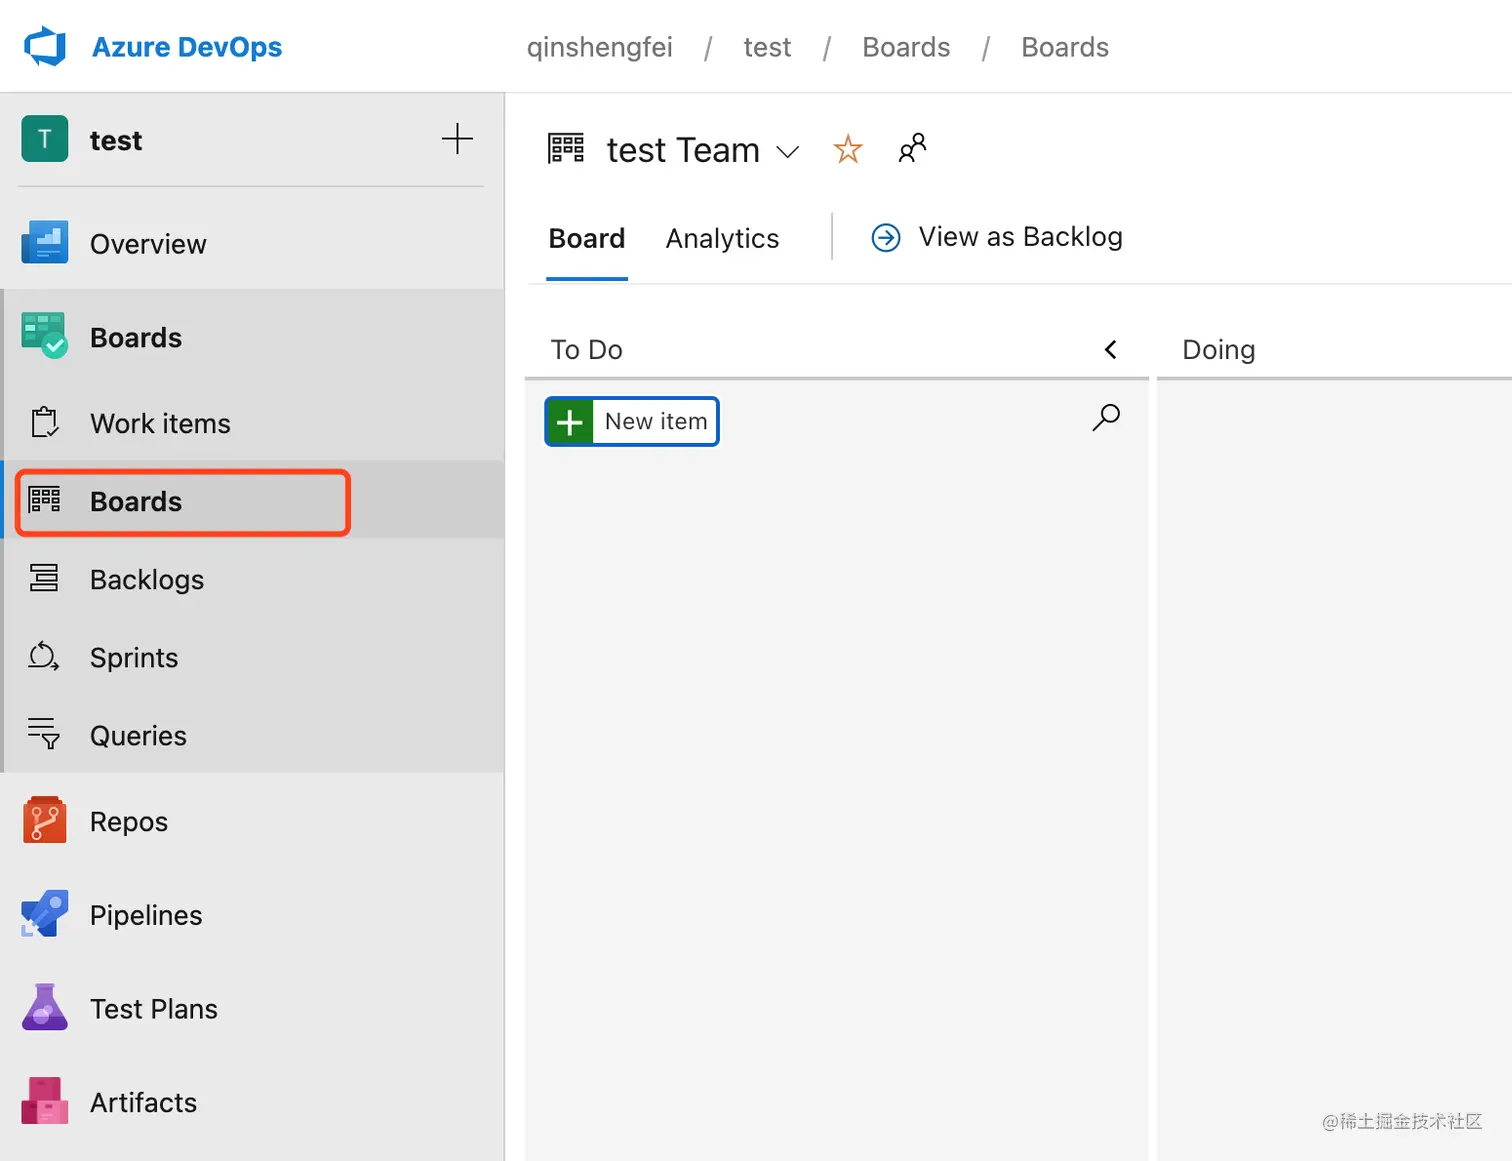Screen dimensions: 1512x1161
Task: Click the View as Backlog arrow icon
Action: coord(886,237)
